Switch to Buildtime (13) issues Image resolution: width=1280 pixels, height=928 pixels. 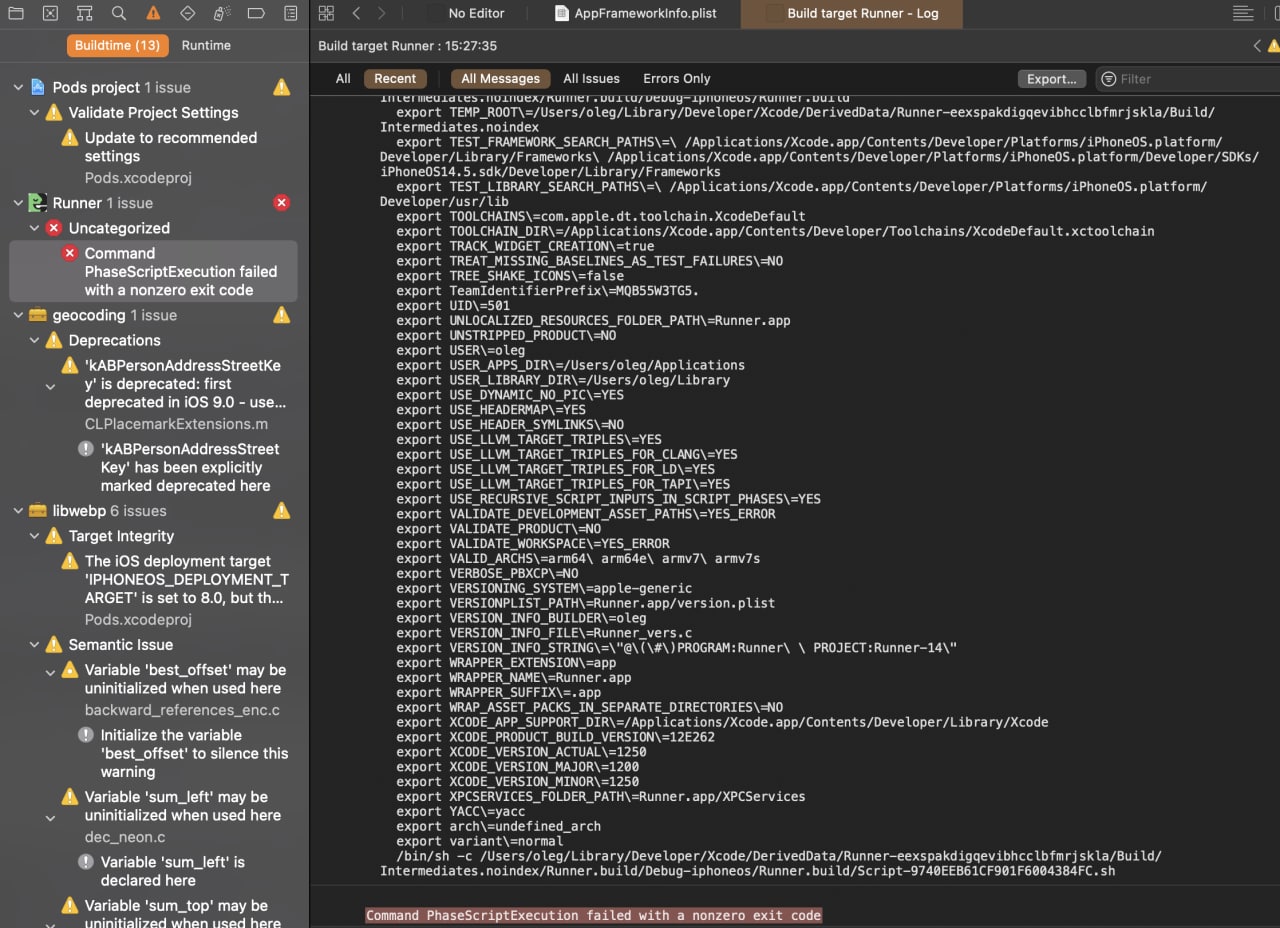(117, 45)
